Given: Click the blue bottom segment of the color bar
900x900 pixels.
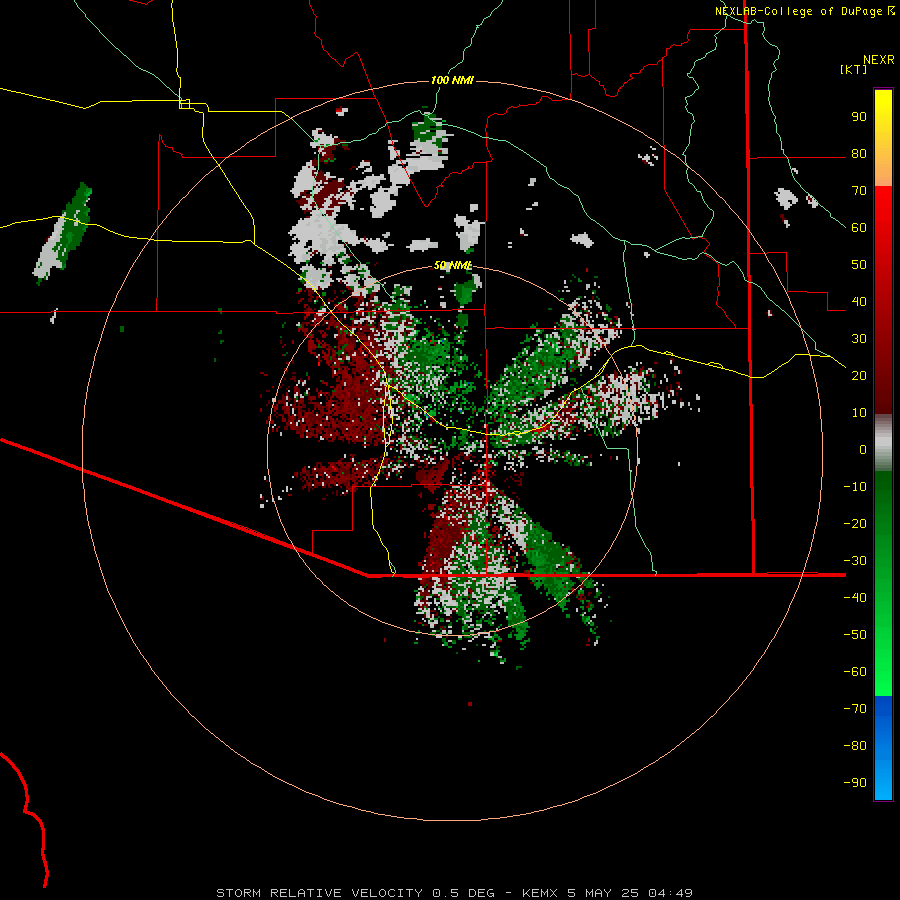Looking at the screenshot, I should tap(883, 748).
